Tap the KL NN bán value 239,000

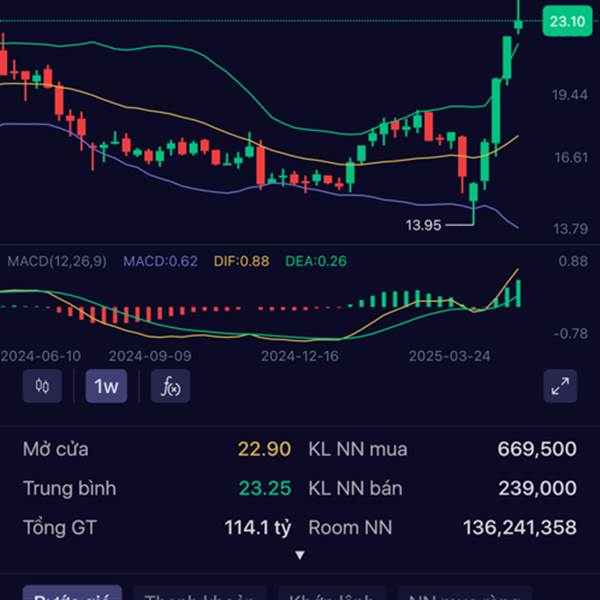[537, 488]
